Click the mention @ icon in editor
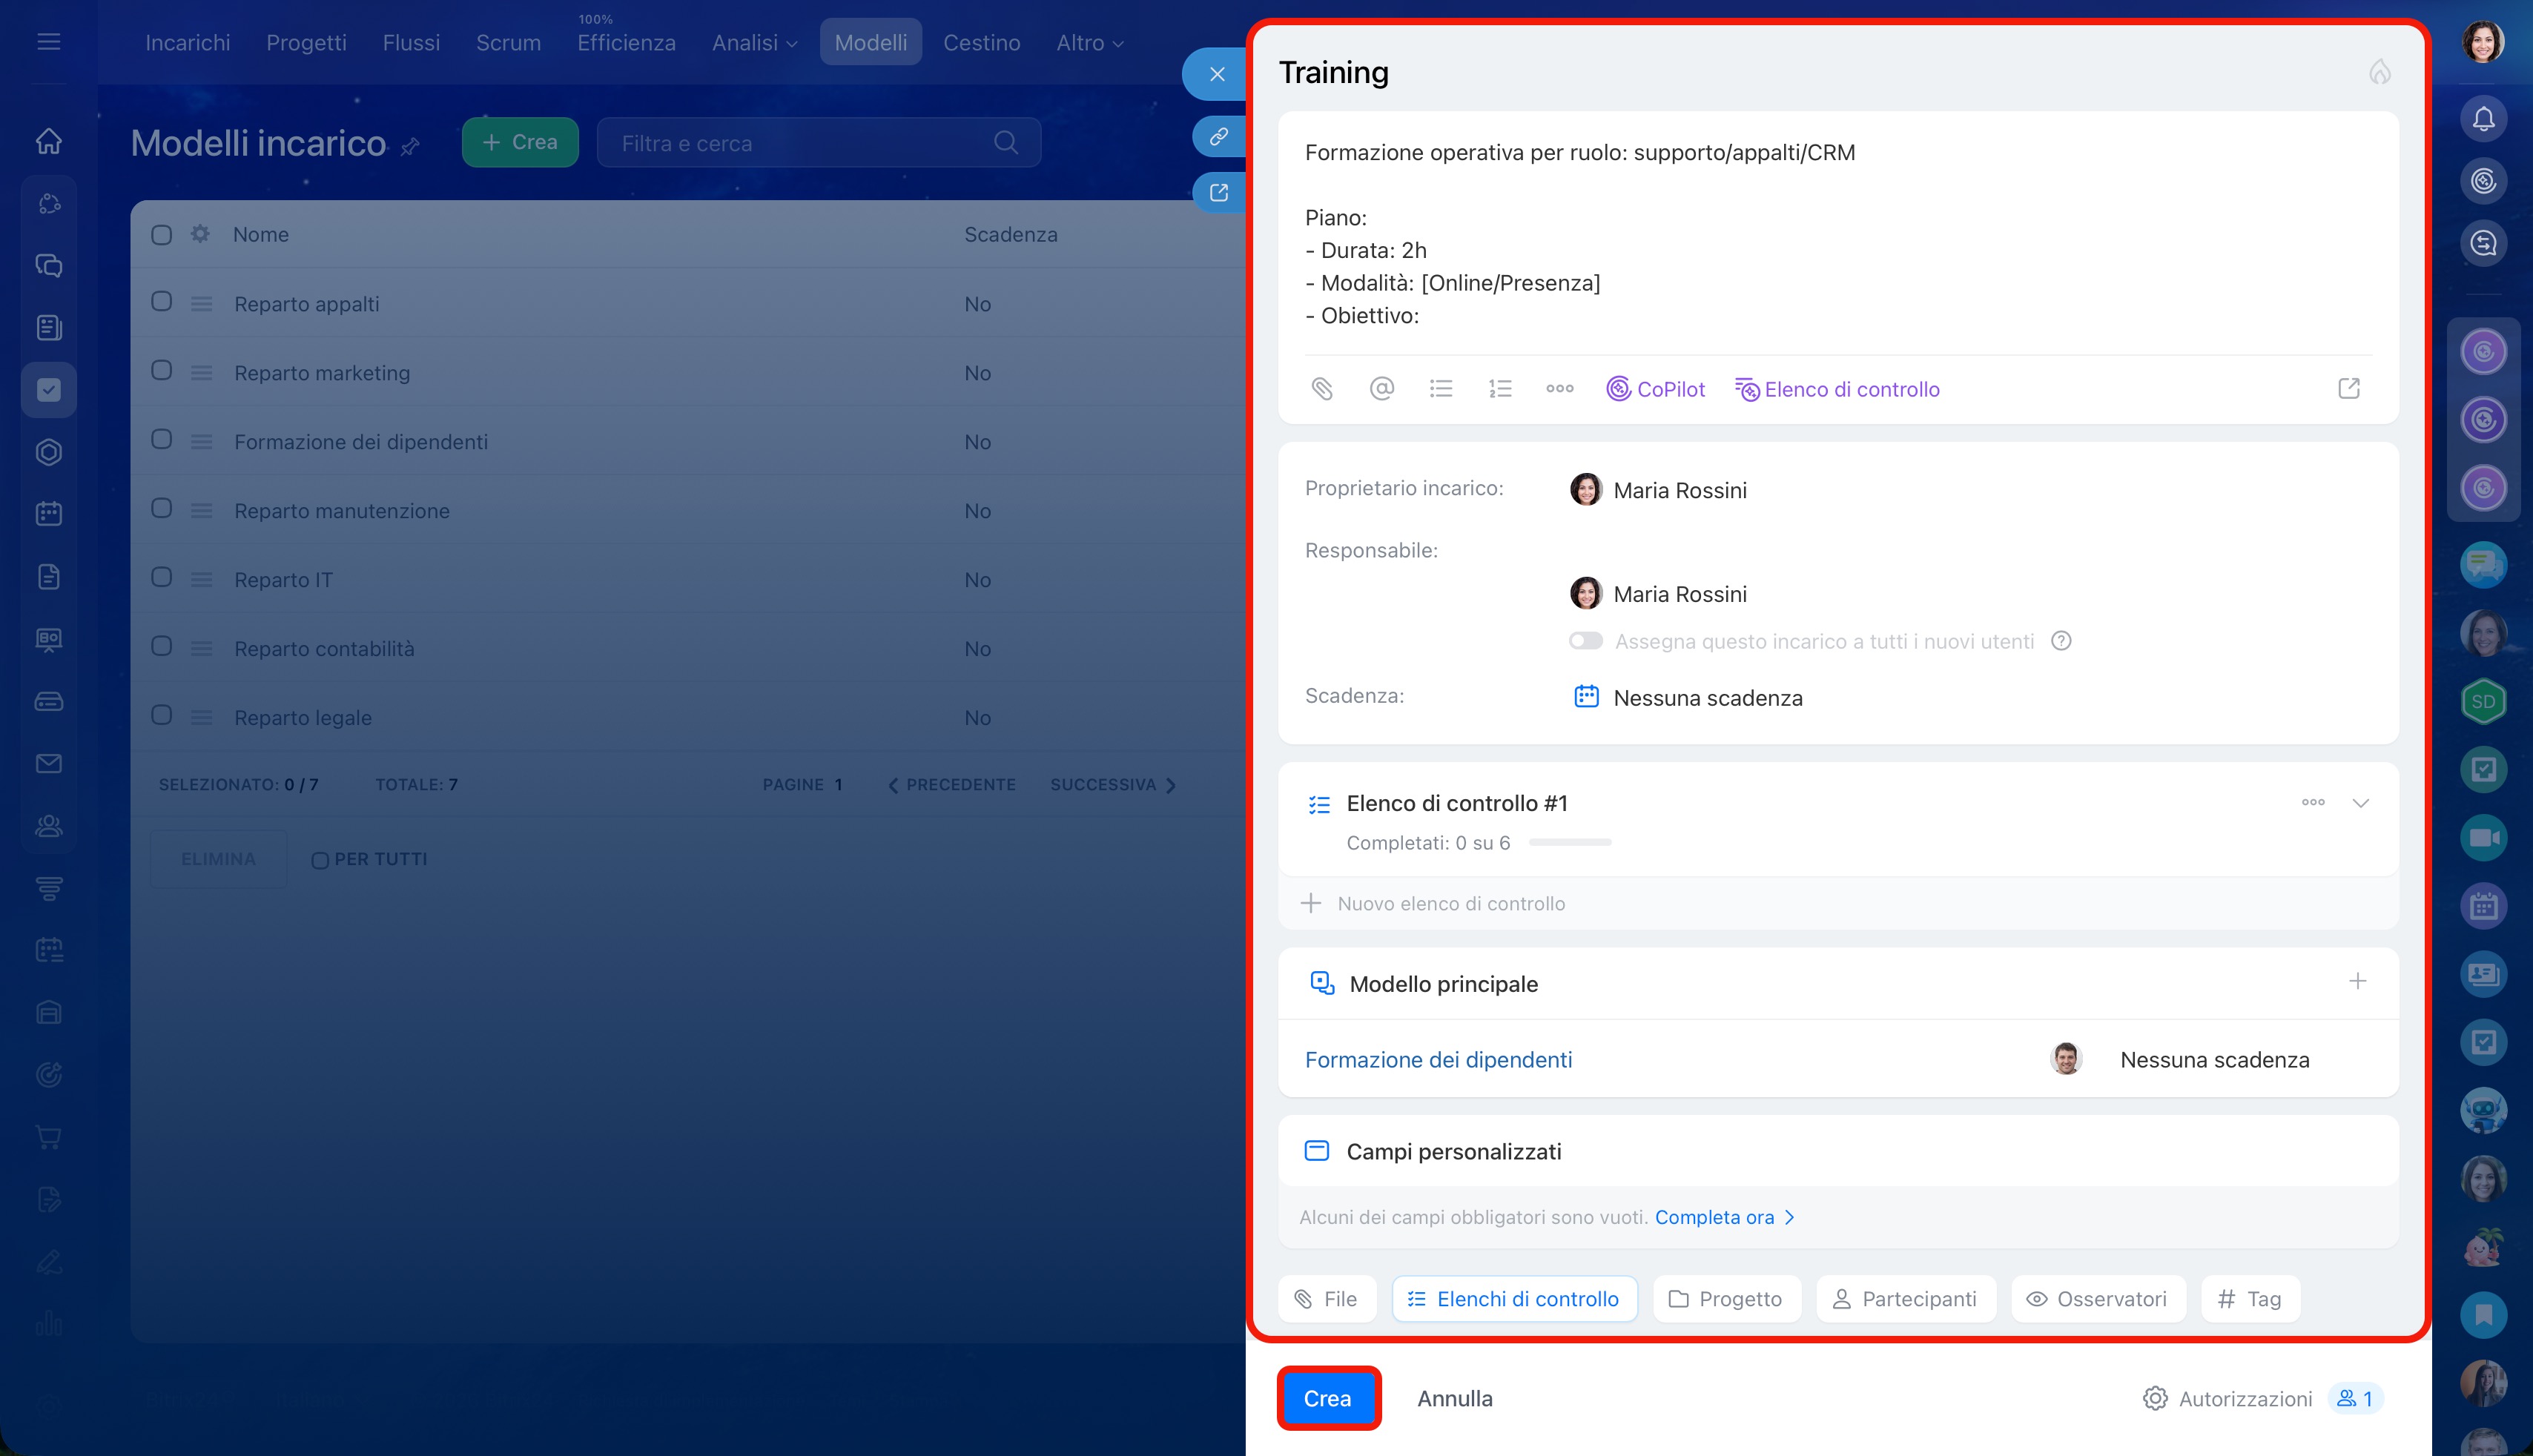 [x=1381, y=389]
